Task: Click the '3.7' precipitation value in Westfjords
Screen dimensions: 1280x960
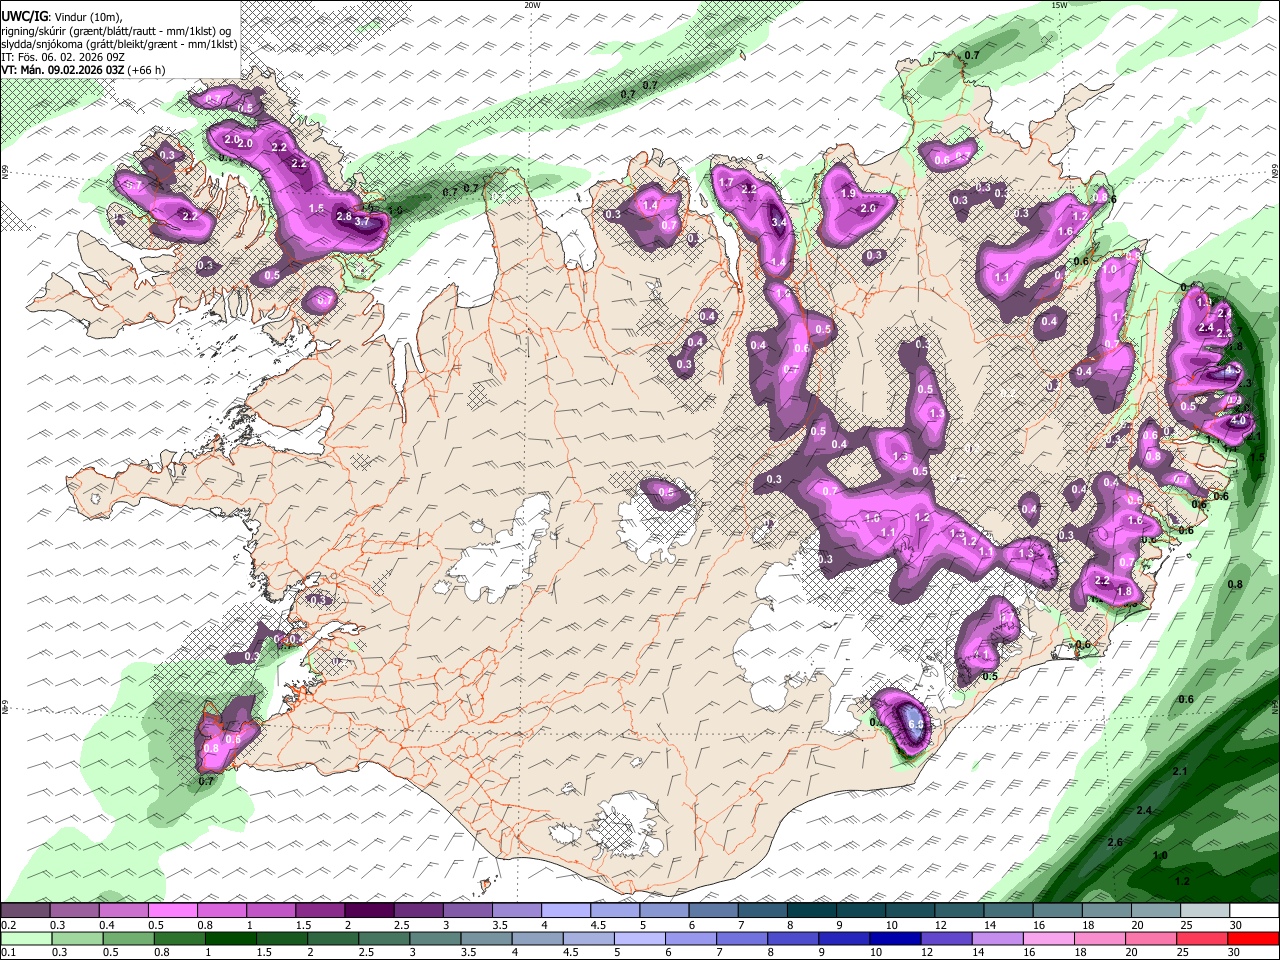Action: tap(362, 222)
